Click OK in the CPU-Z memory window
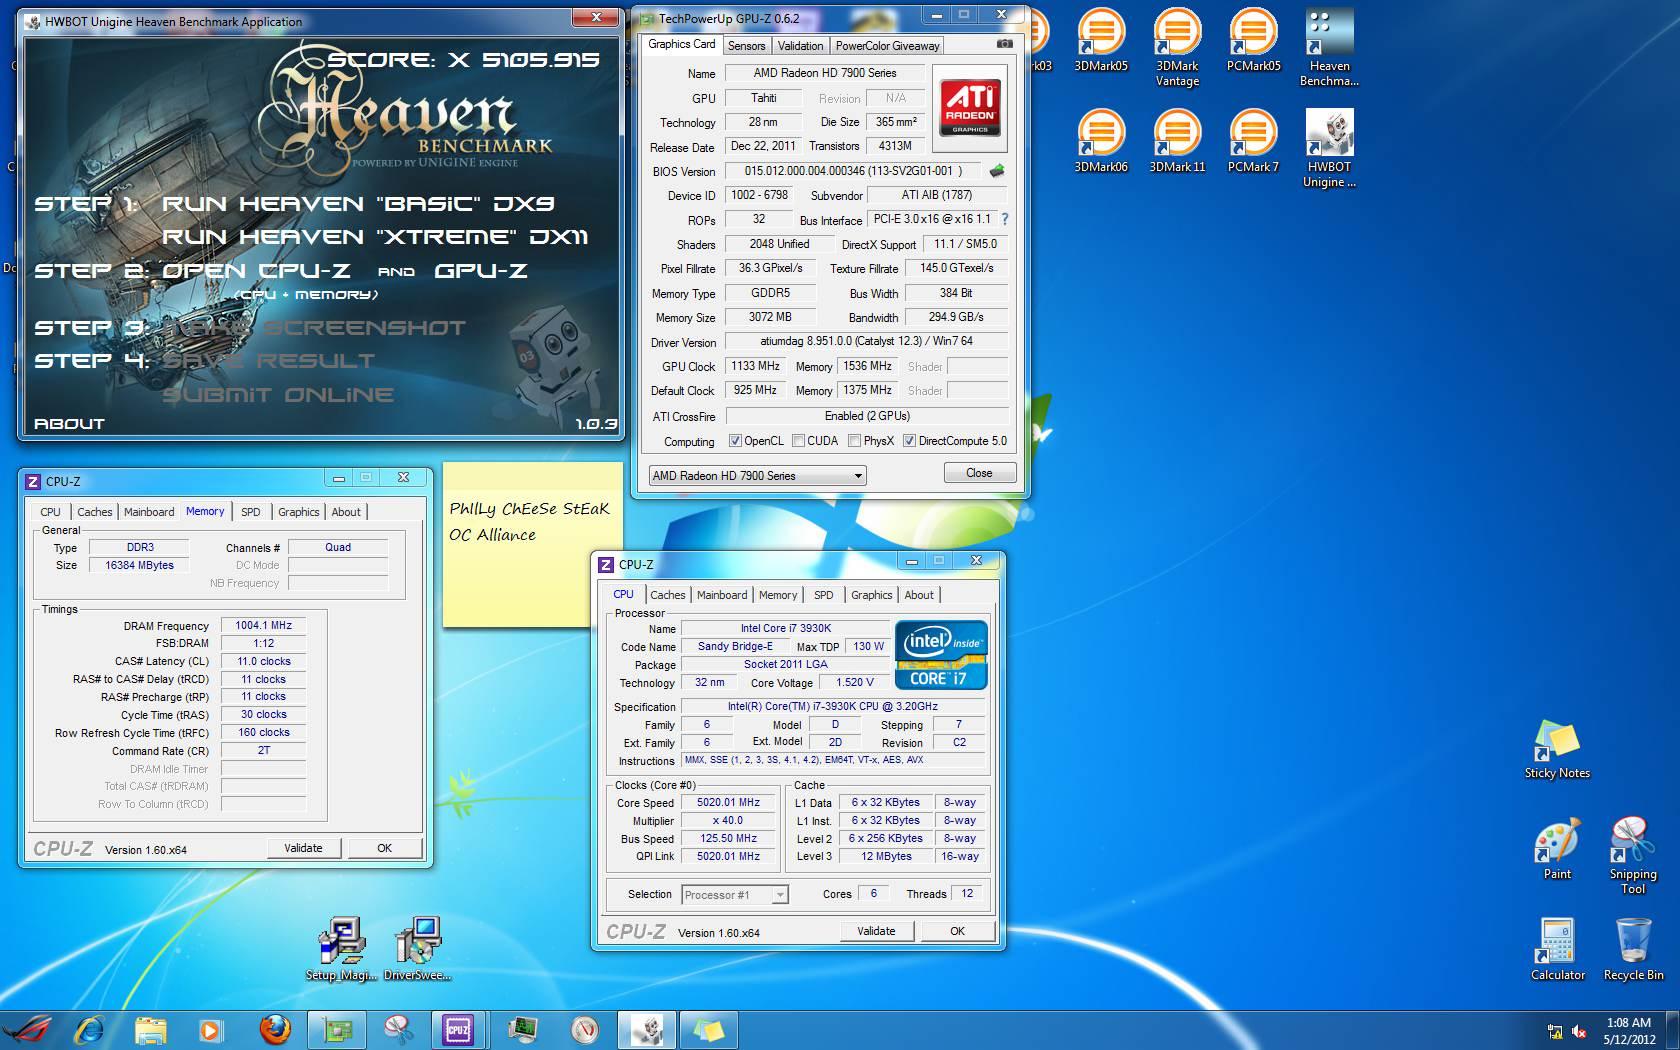 point(384,848)
